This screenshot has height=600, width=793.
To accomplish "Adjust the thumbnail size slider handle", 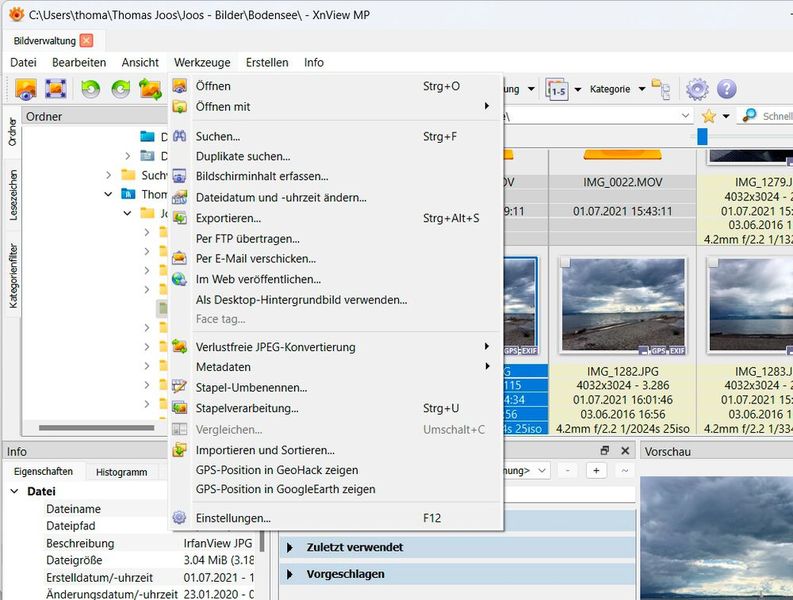I will click(x=702, y=137).
